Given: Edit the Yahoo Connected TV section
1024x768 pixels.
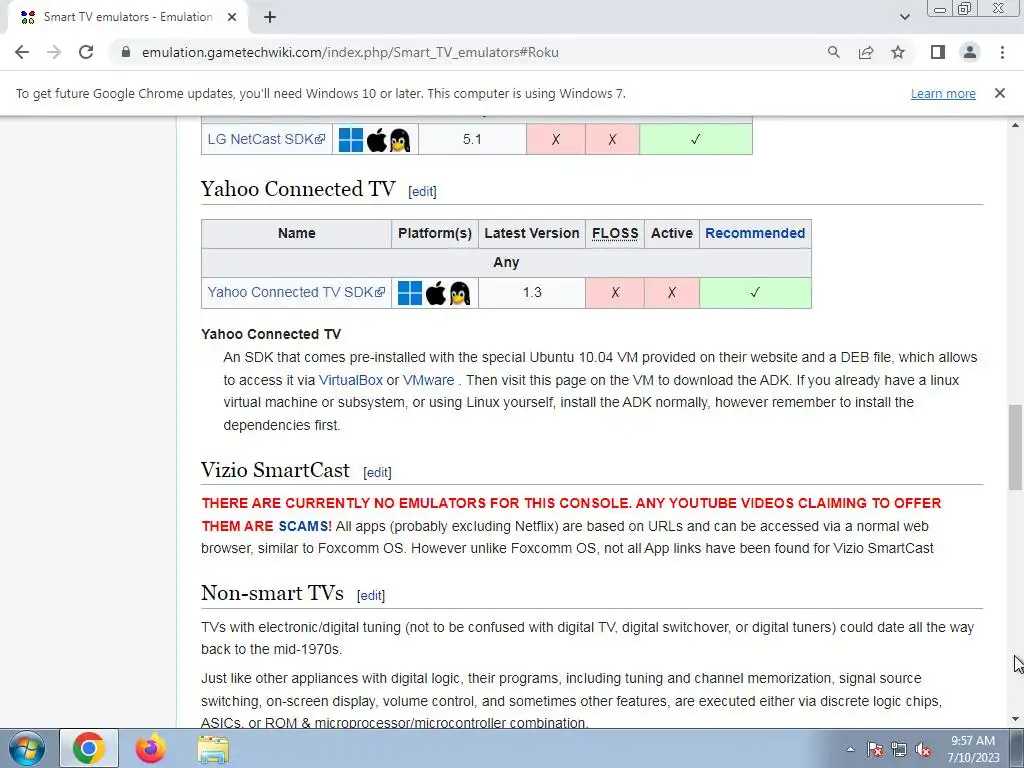Looking at the screenshot, I should click(x=422, y=191).
